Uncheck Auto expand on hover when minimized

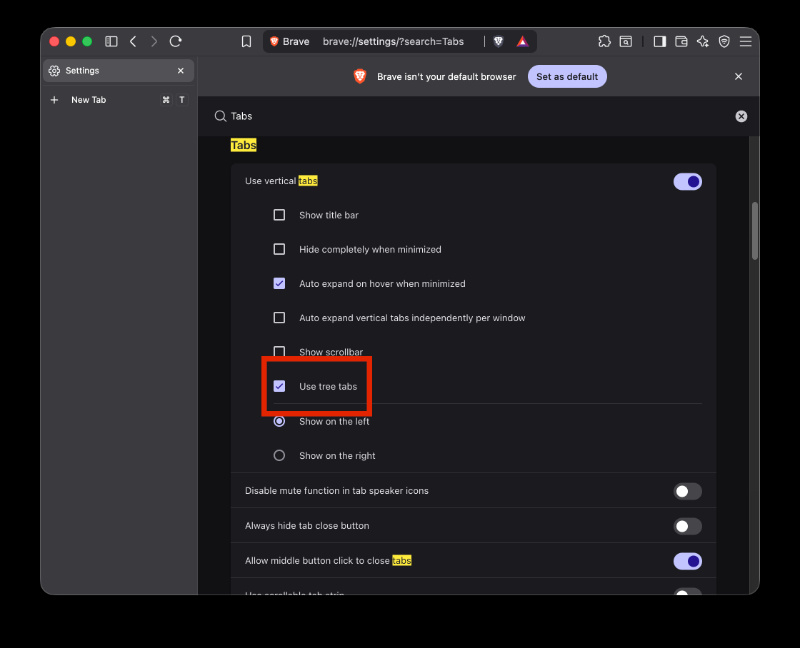279,283
